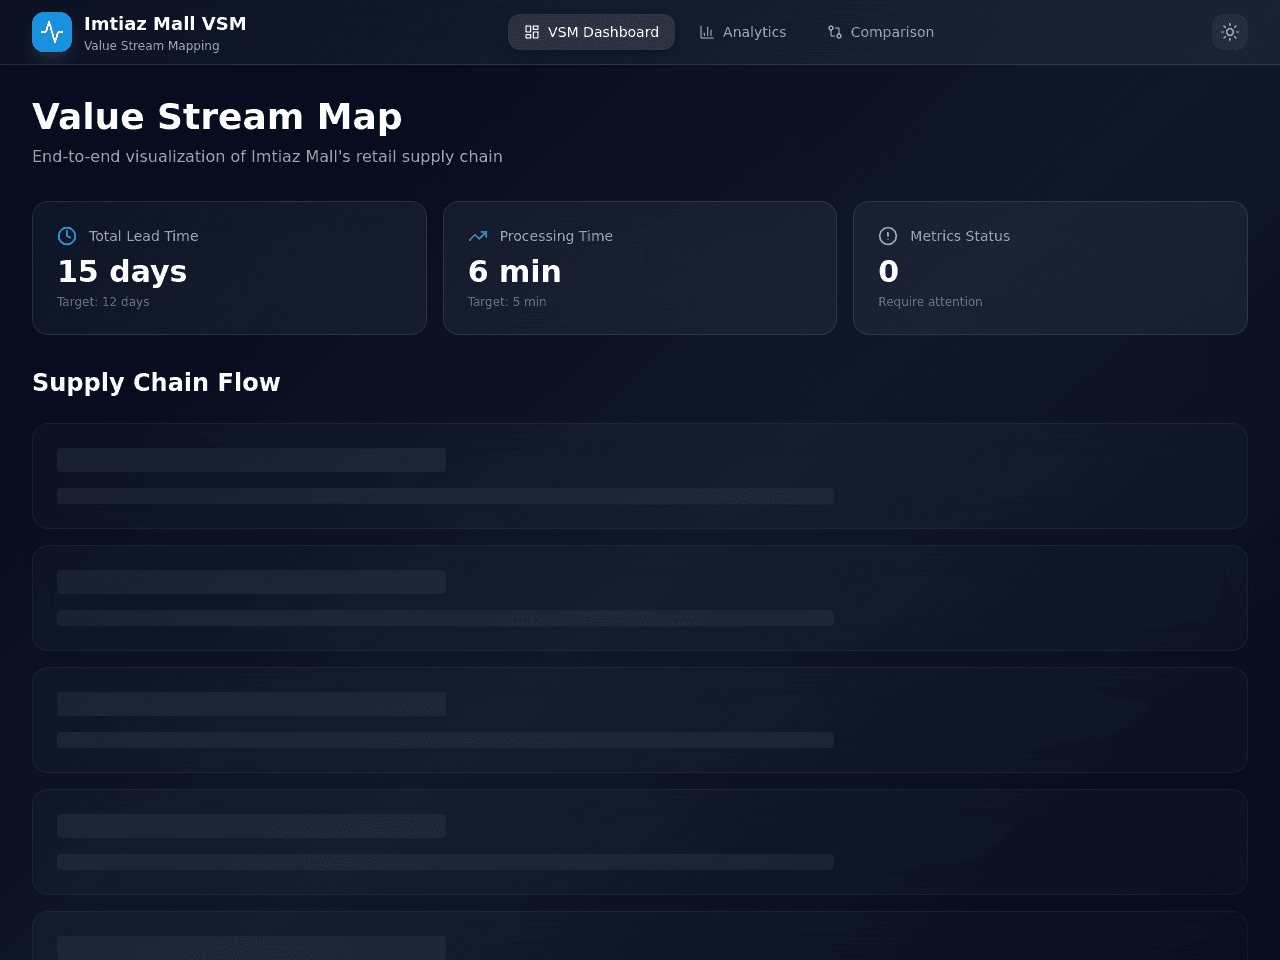Click the Require attention text
The height and width of the screenshot is (960, 1280).
point(930,302)
